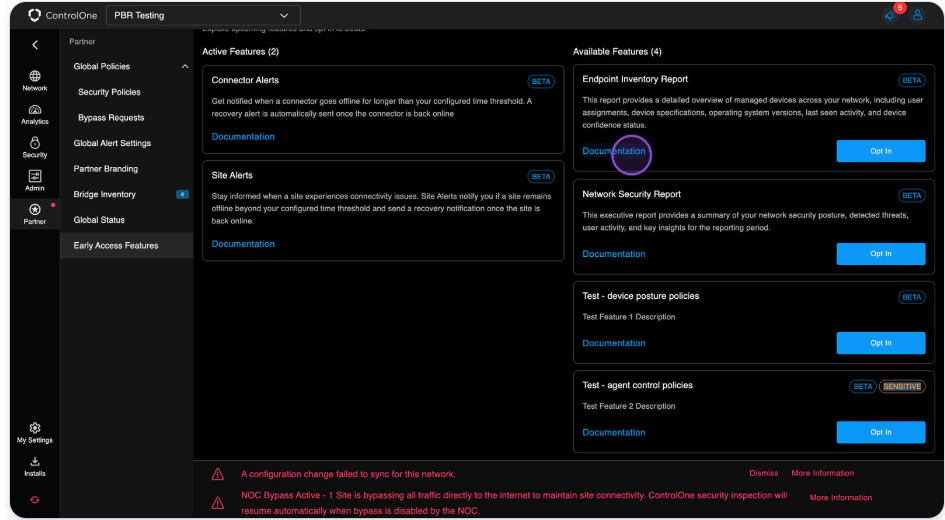Open More Information for NOC Bypass alert
Screen dimensions: 945x520
tap(840, 498)
